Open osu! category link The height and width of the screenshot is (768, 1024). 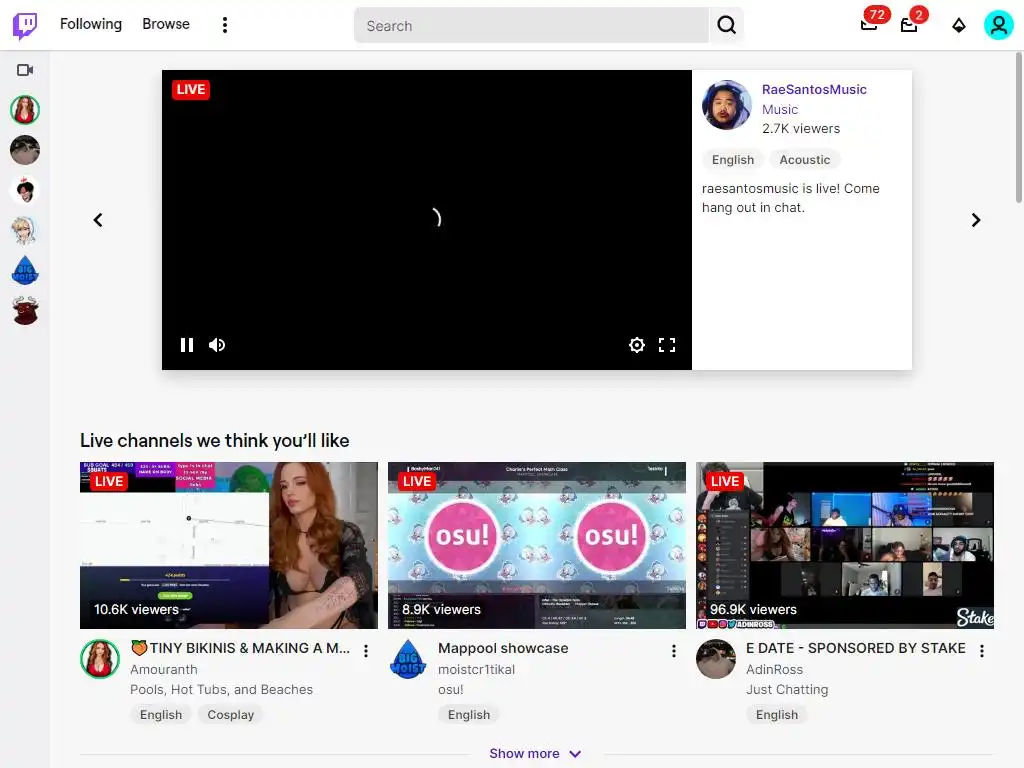[451, 690]
